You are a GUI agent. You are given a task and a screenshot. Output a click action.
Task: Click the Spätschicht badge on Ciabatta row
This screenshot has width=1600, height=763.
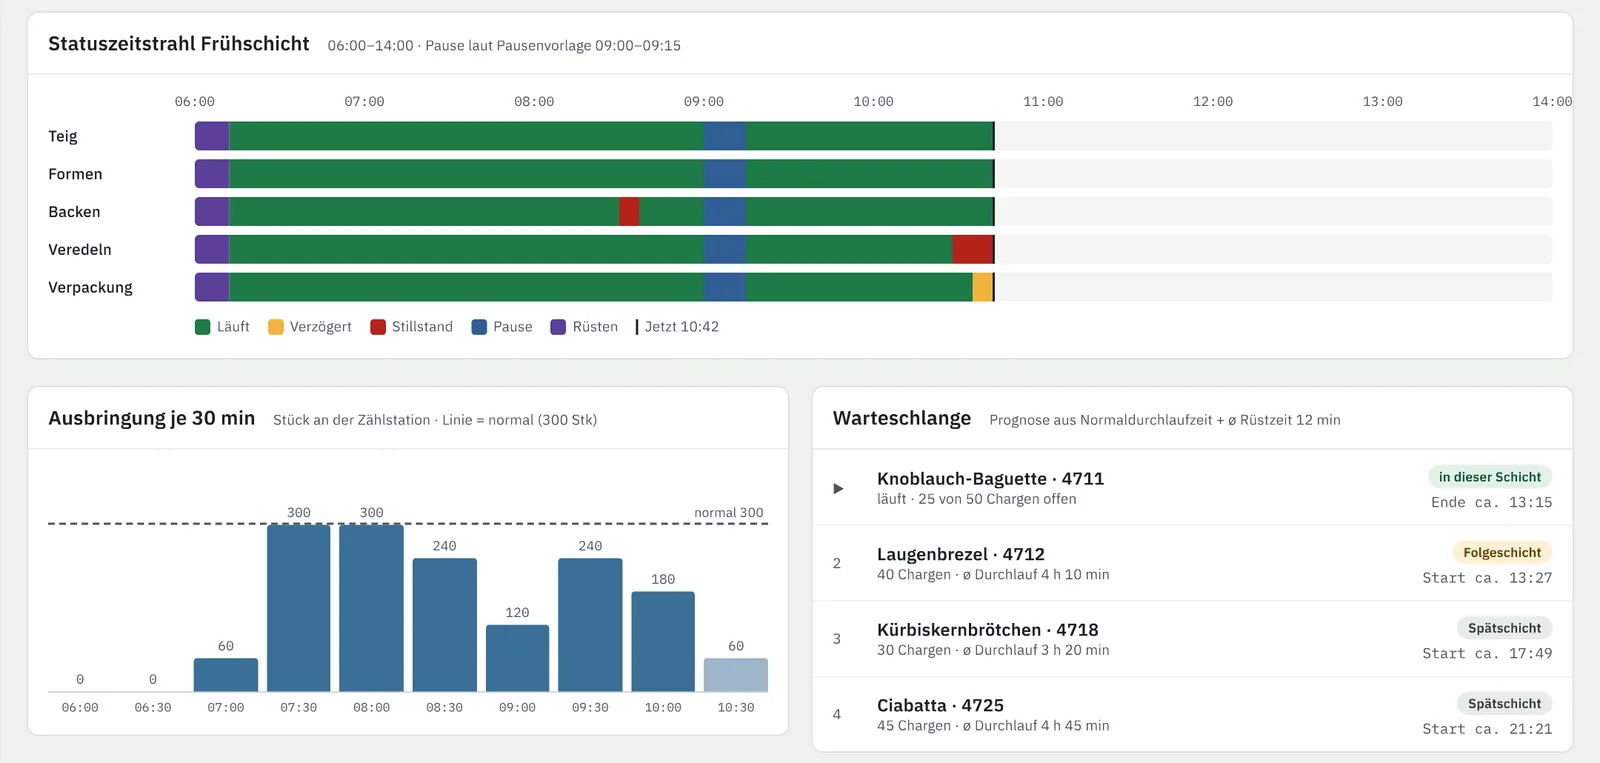(1504, 704)
